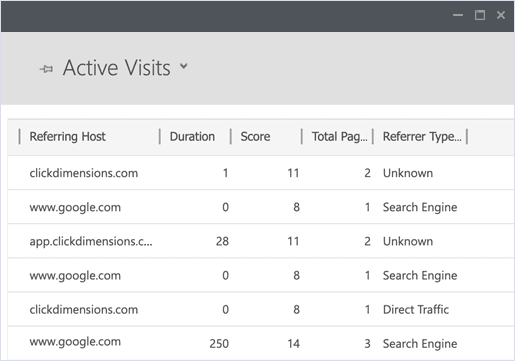The width and height of the screenshot is (515, 361).
Task: Select the clickdimensions.com Direct Traffic row
Action: (261, 309)
